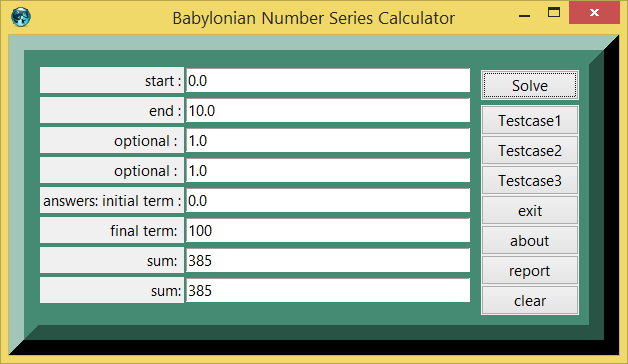Screen dimensions: 628x364
Task: Click the exit button
Action: (x=529, y=211)
